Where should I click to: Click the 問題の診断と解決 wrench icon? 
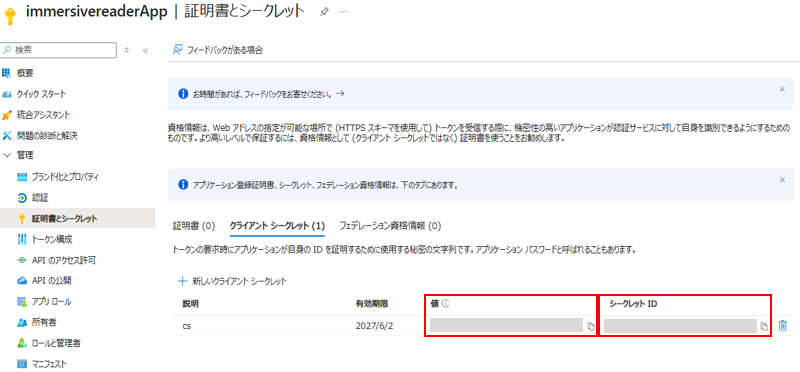click(x=6, y=136)
